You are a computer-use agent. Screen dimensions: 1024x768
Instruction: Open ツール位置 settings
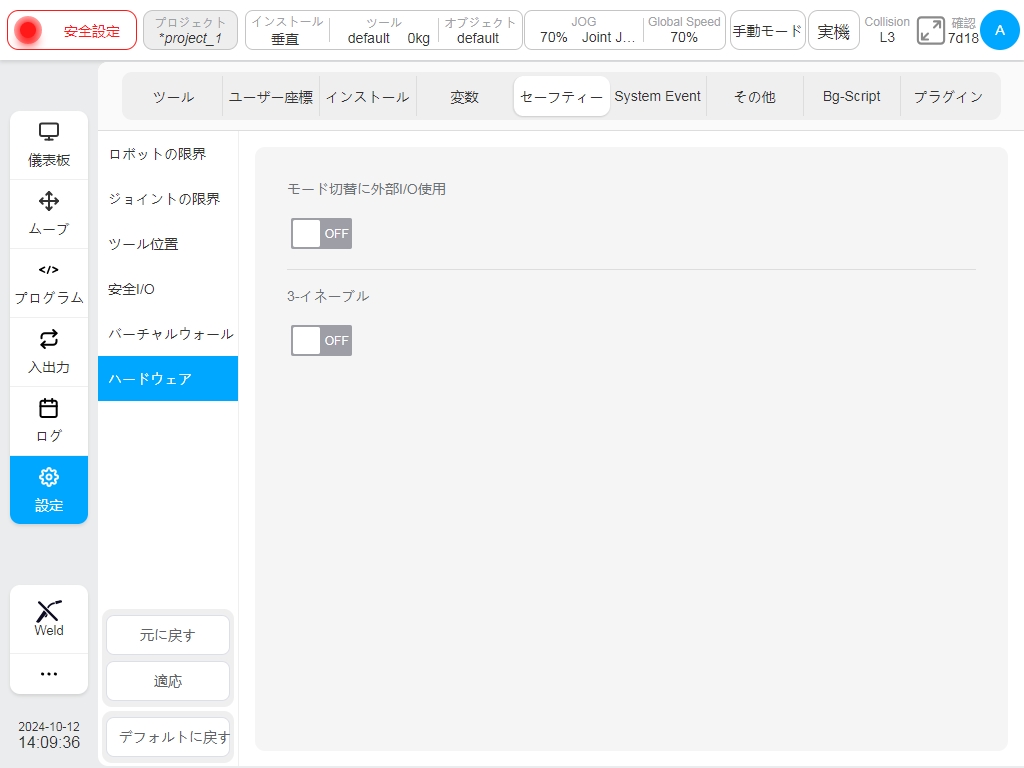click(168, 244)
